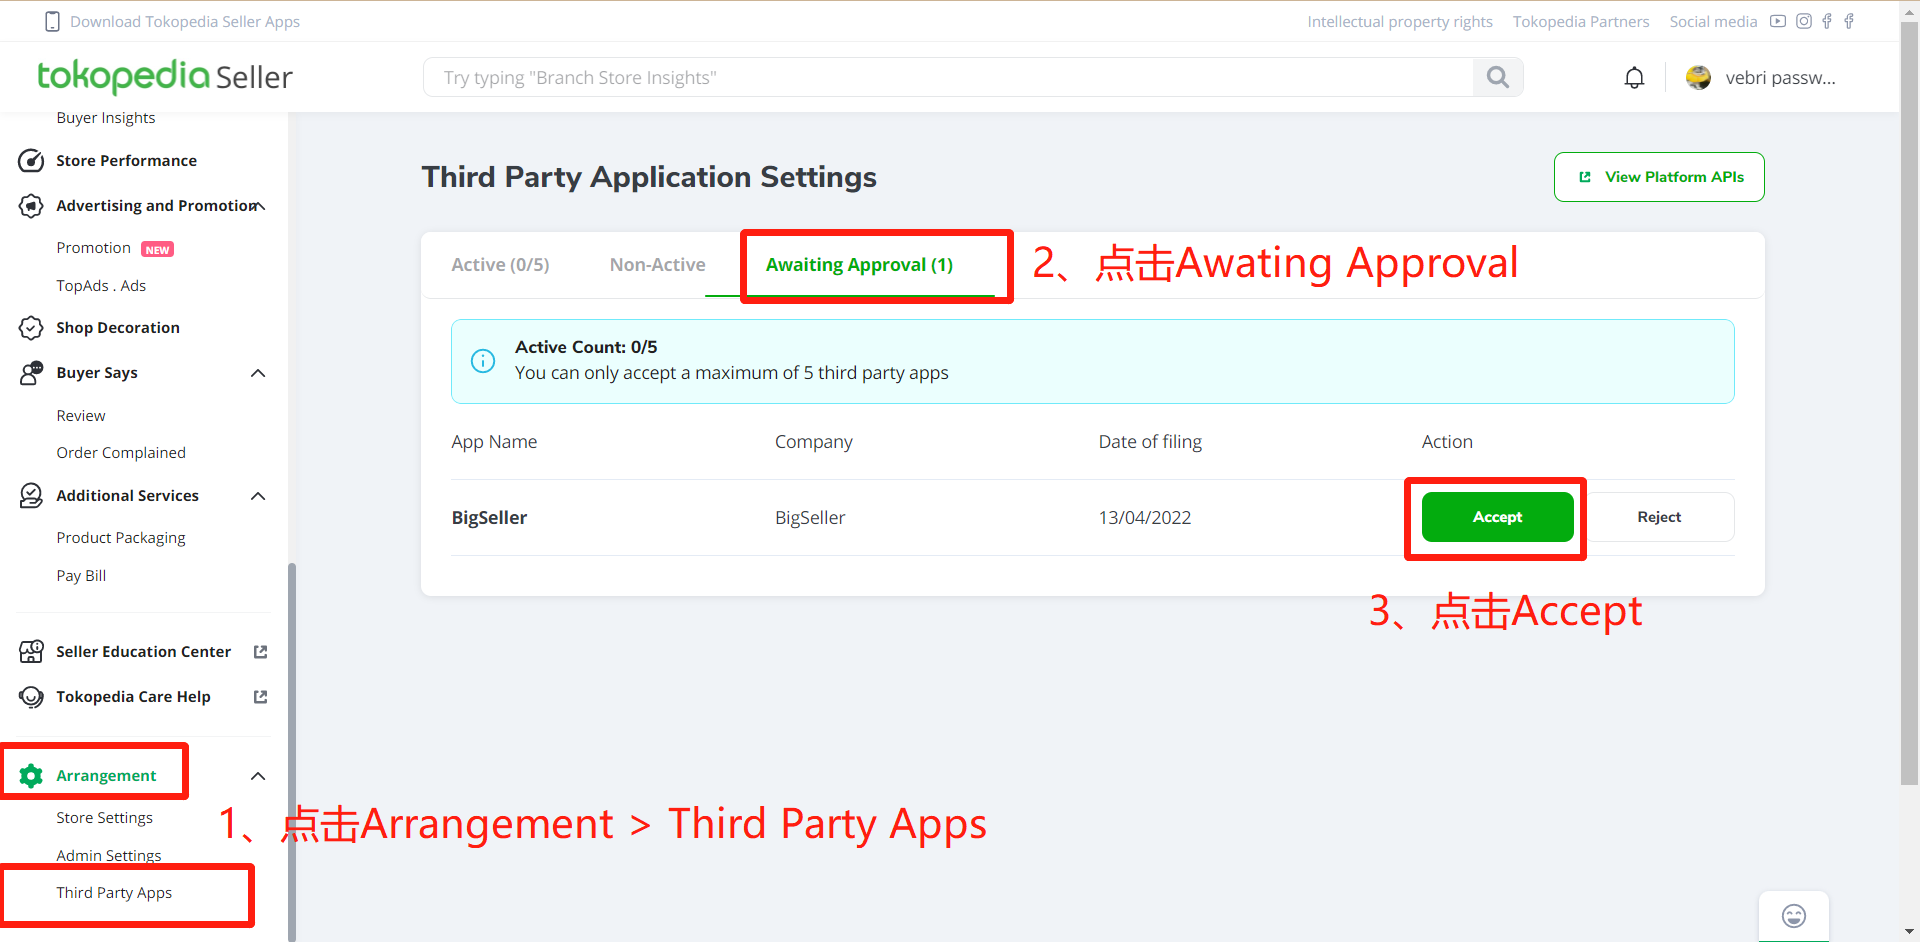Open Order Complained menu item

click(121, 453)
